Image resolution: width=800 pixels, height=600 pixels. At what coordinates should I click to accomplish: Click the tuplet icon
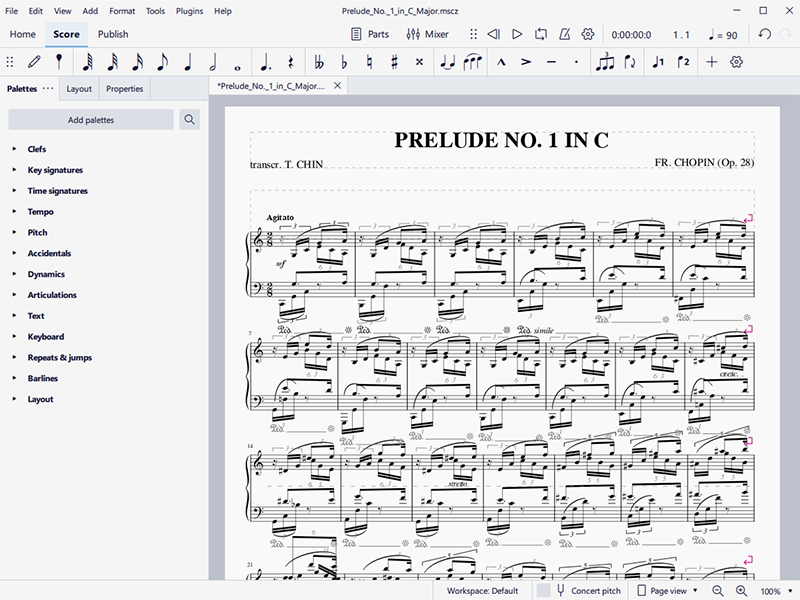(604, 62)
